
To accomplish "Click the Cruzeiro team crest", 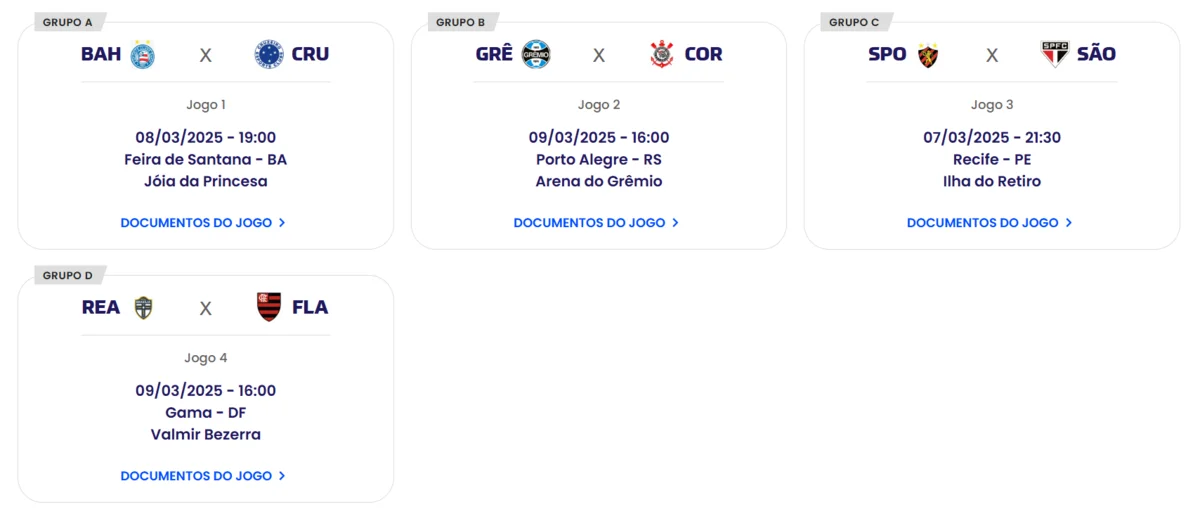I will coord(269,54).
